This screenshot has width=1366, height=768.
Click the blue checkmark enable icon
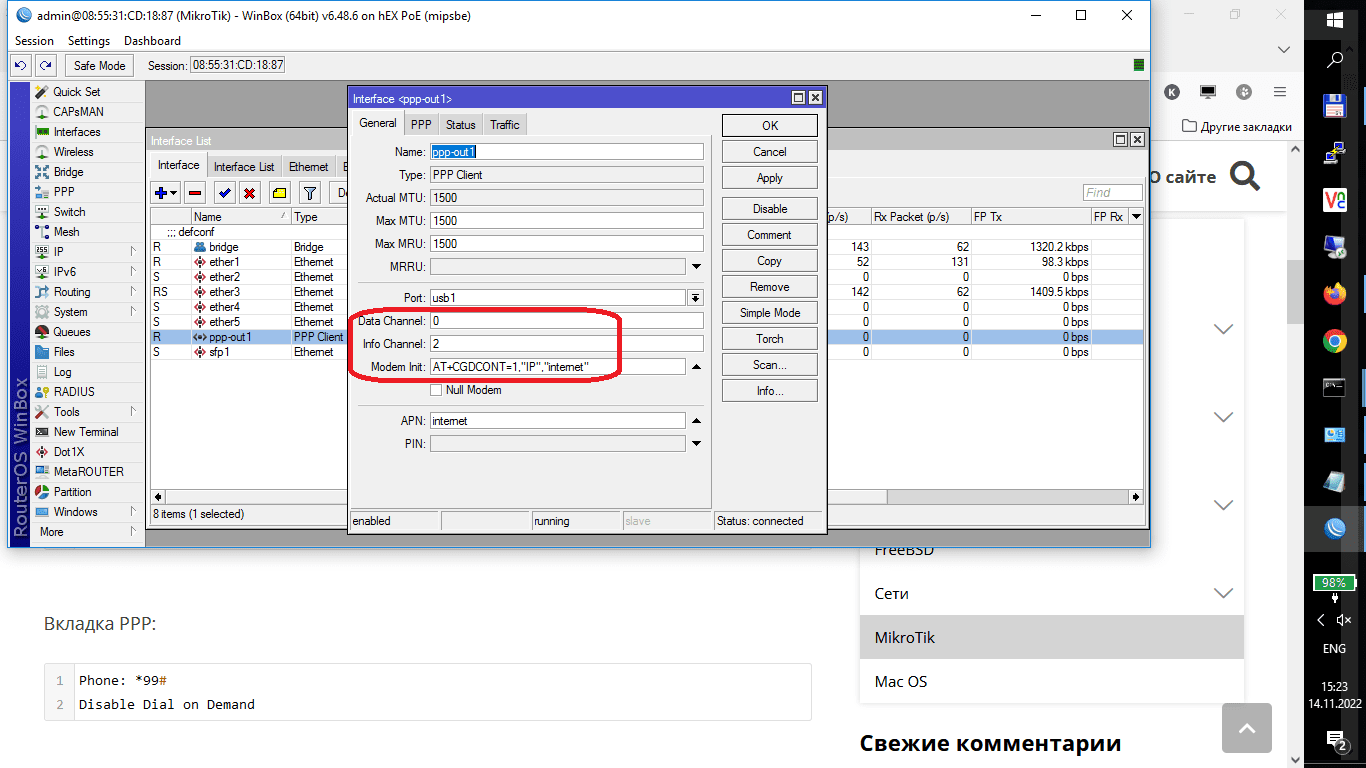coord(224,193)
